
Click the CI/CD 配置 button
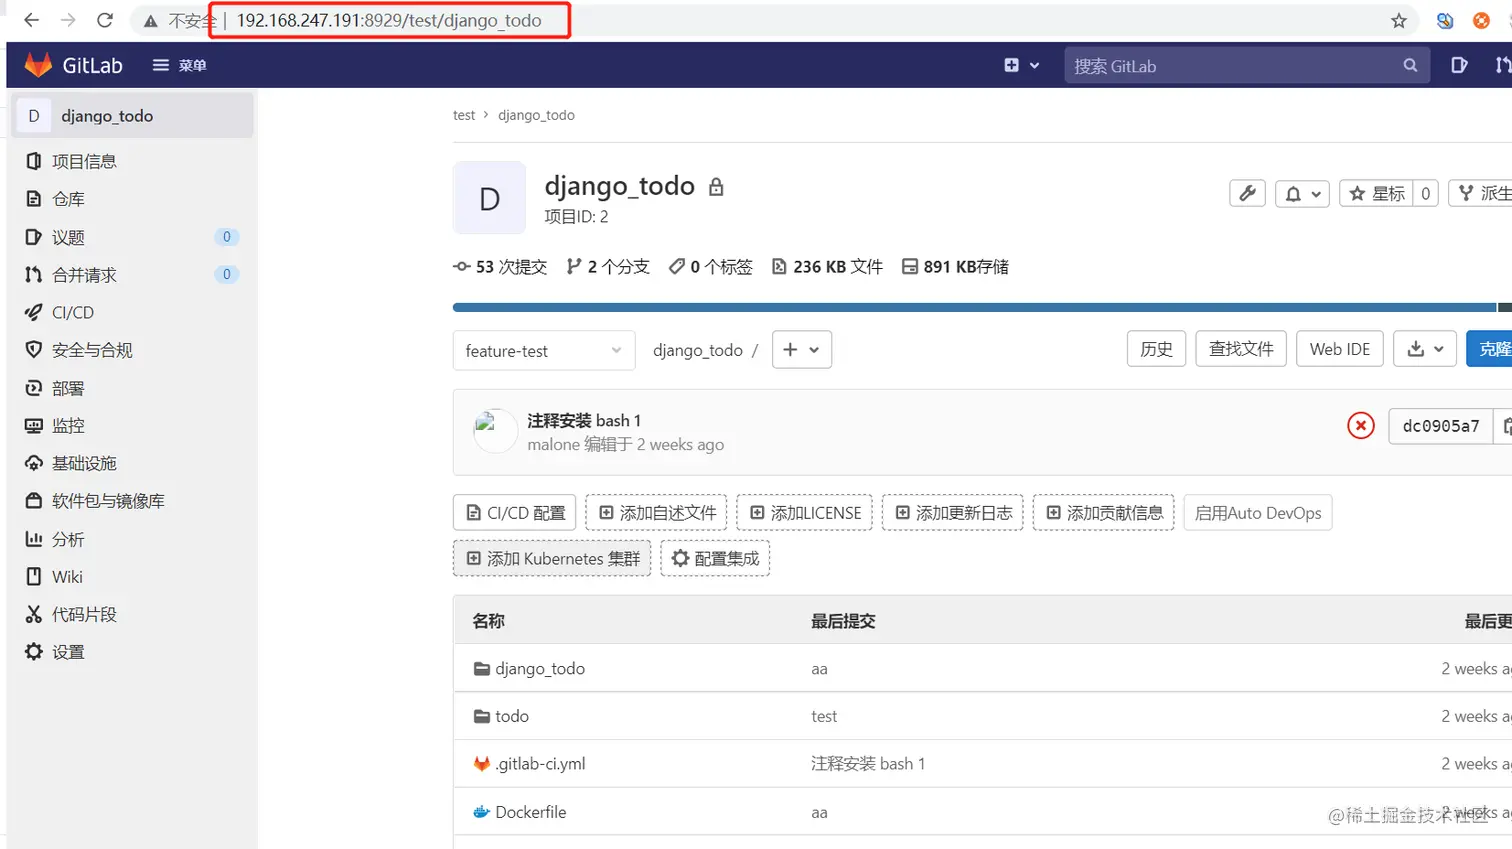[515, 513]
